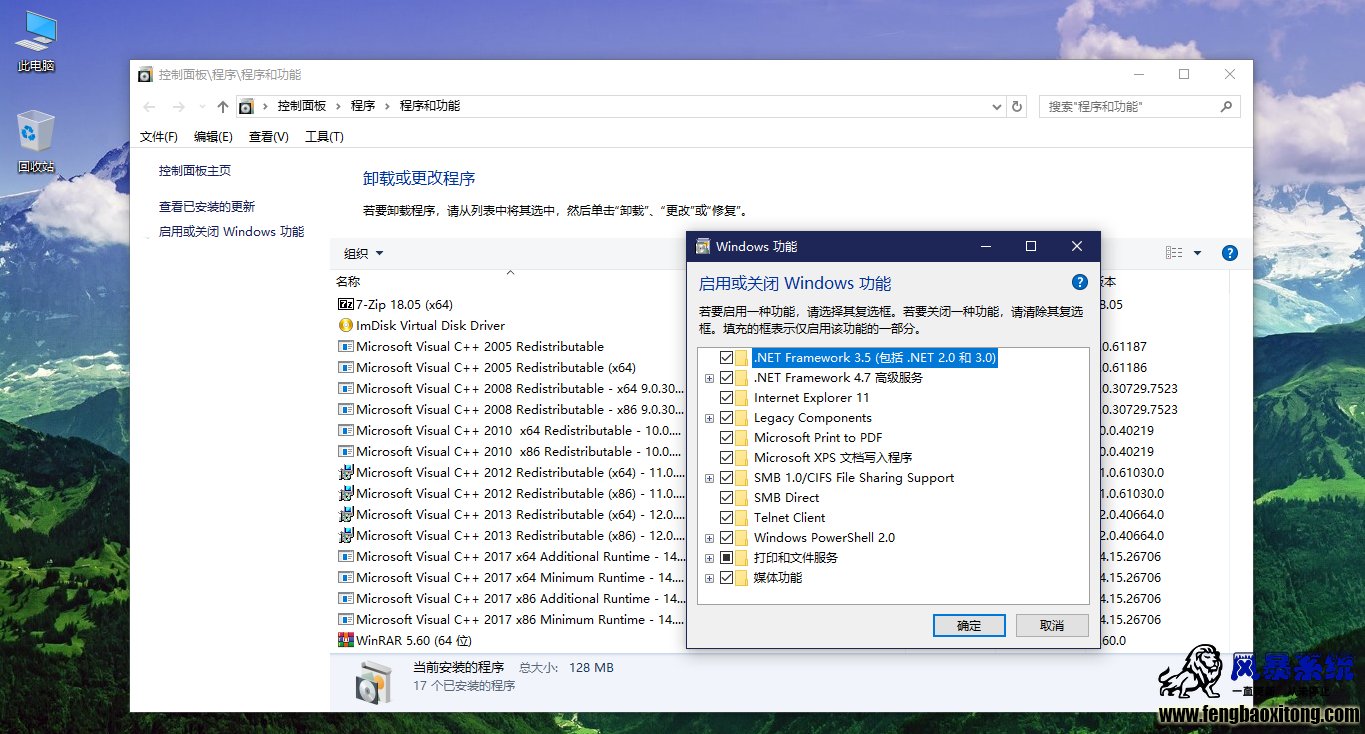Open the 组织 dropdown
This screenshot has height=734, width=1365.
click(364, 253)
